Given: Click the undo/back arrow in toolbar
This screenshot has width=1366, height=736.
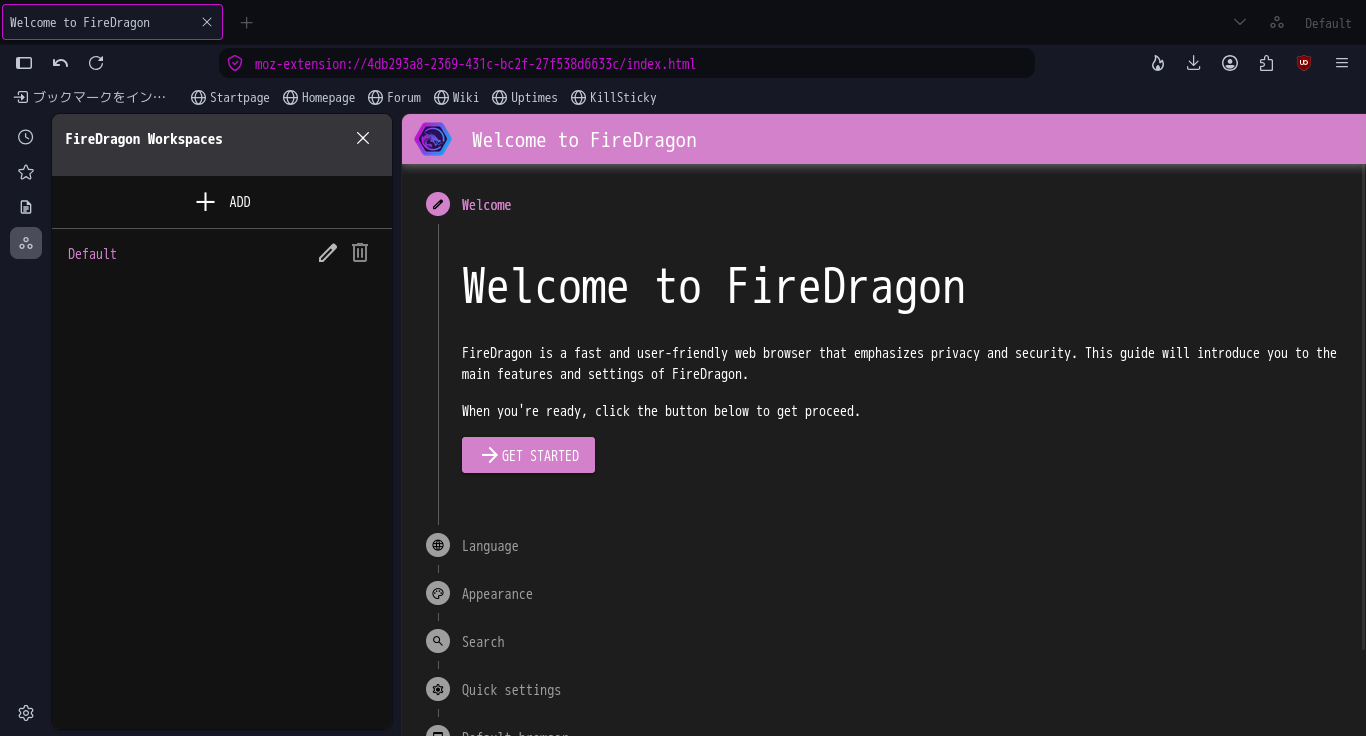Looking at the screenshot, I should (x=60, y=63).
